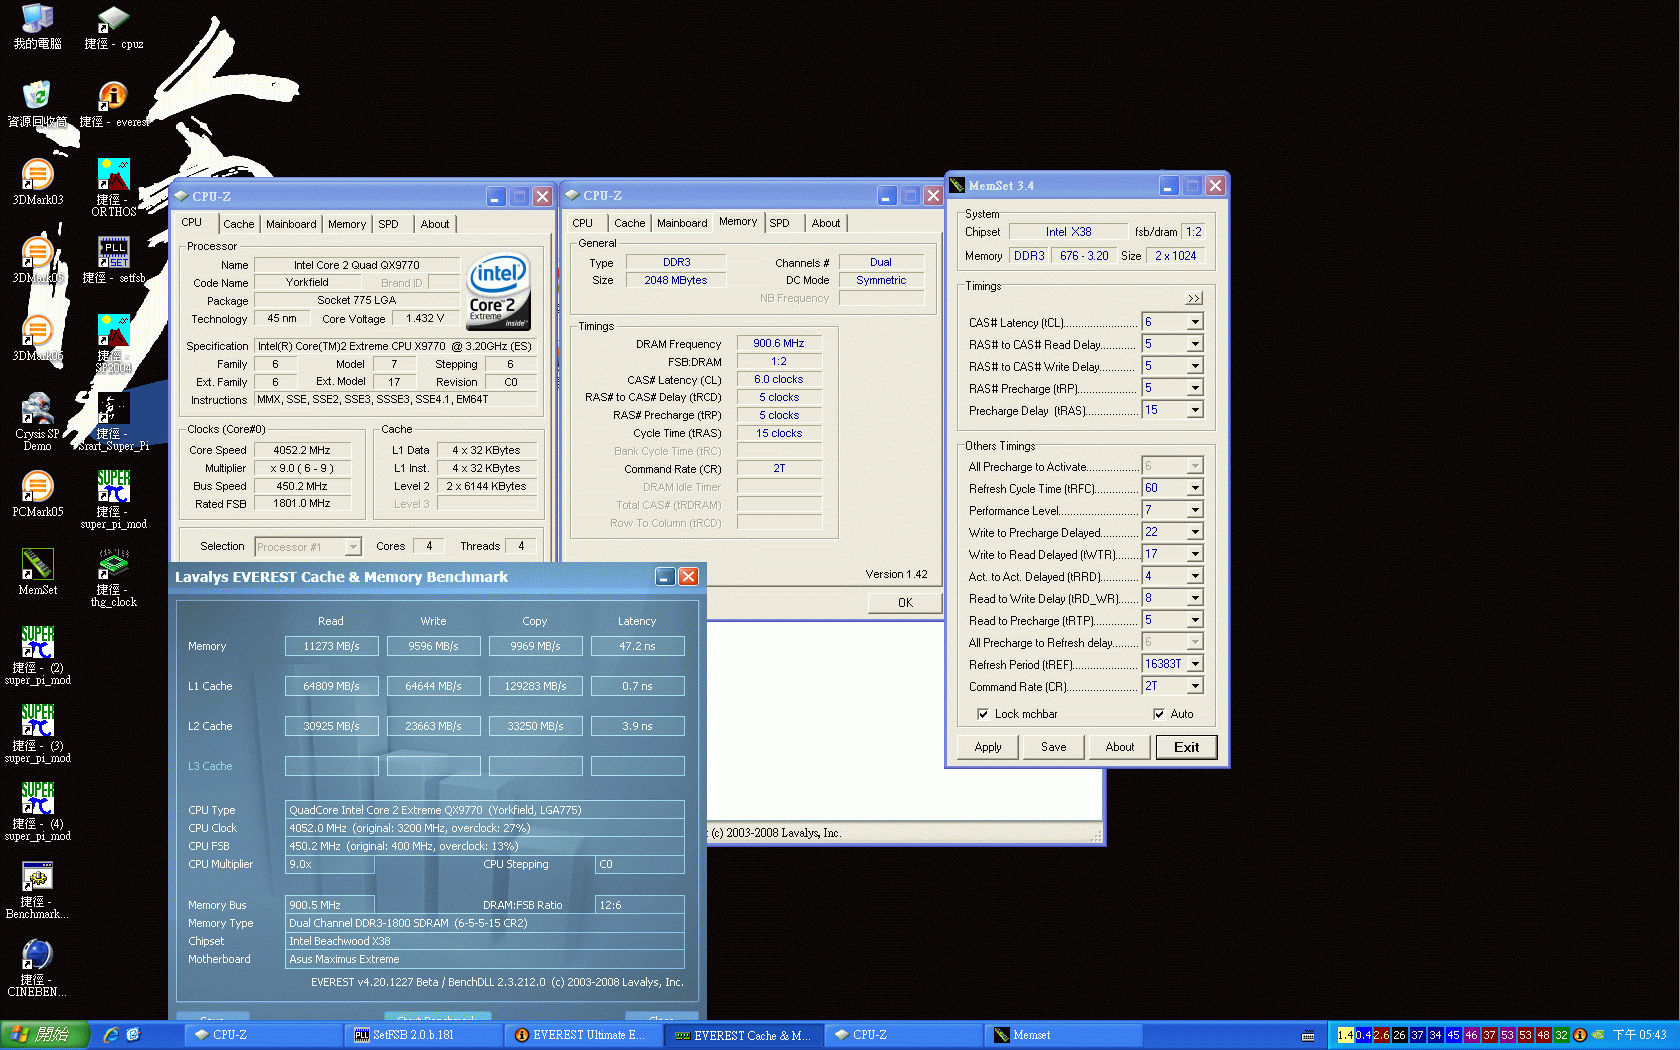Click the Start button on the taskbar
Viewport: 1680px width, 1050px height.
point(44,1035)
